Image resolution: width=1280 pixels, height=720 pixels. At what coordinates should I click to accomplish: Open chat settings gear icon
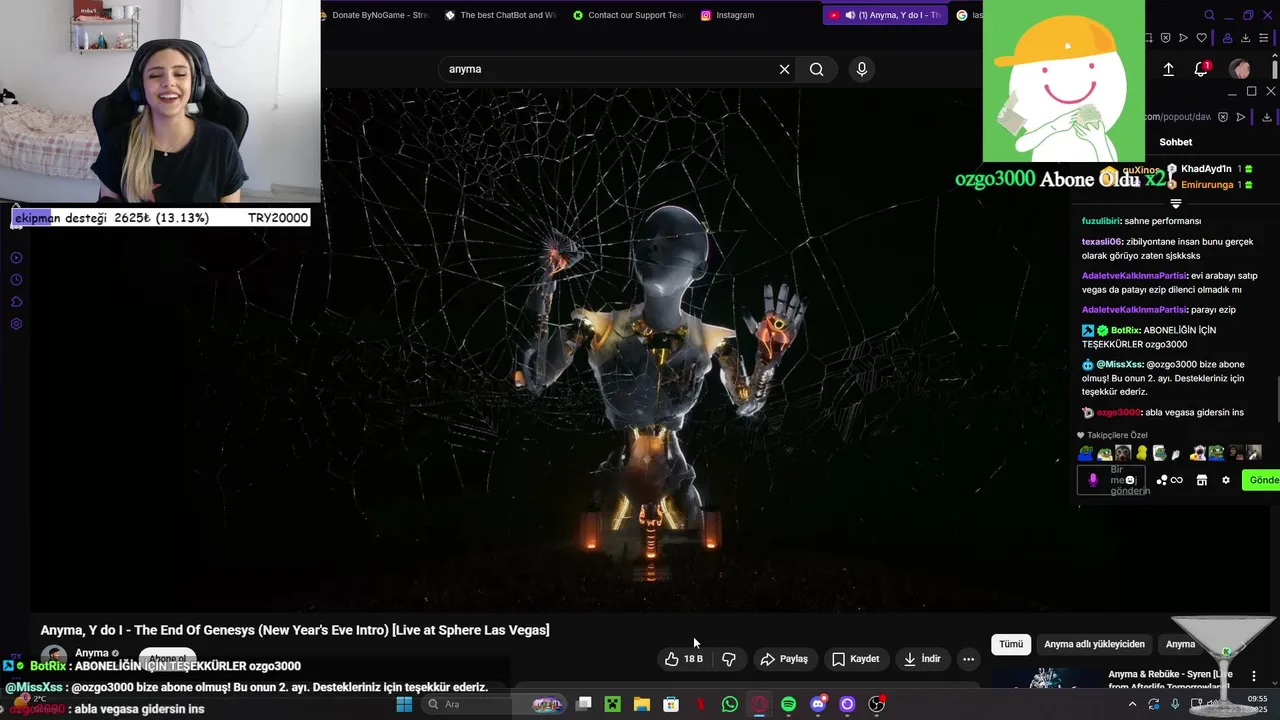[x=1226, y=480]
